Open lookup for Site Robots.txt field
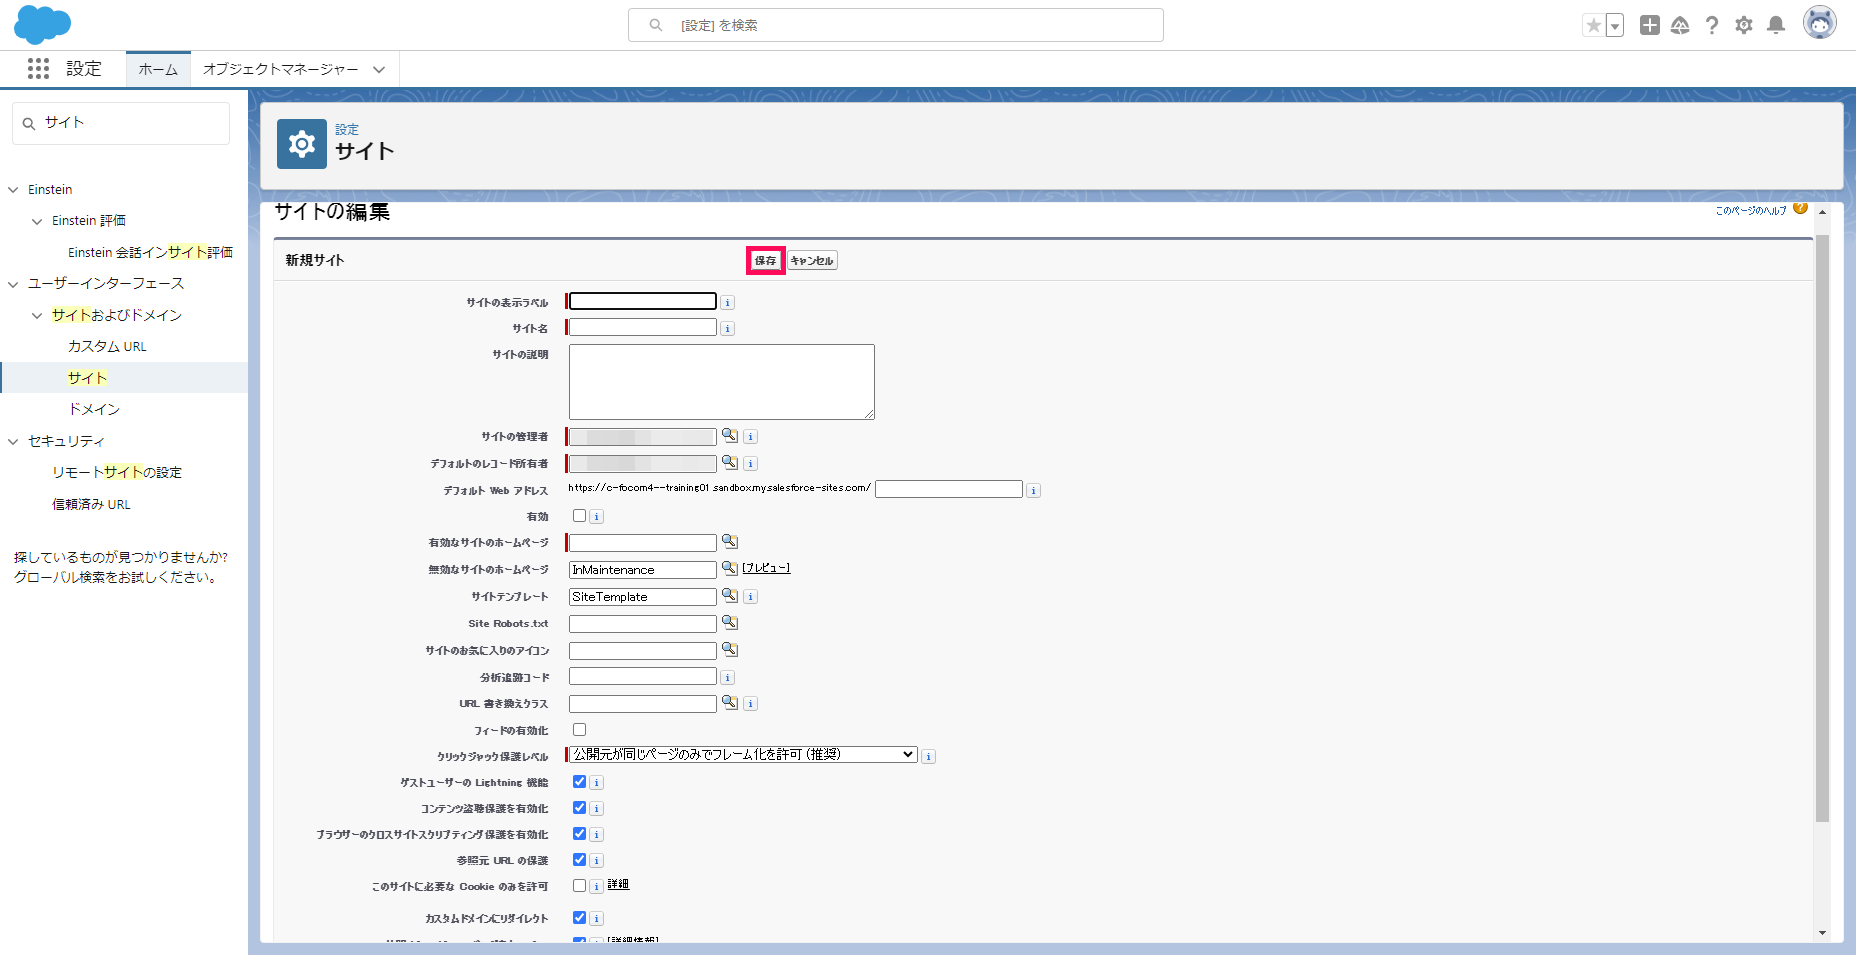This screenshot has width=1859, height=955. 730,623
